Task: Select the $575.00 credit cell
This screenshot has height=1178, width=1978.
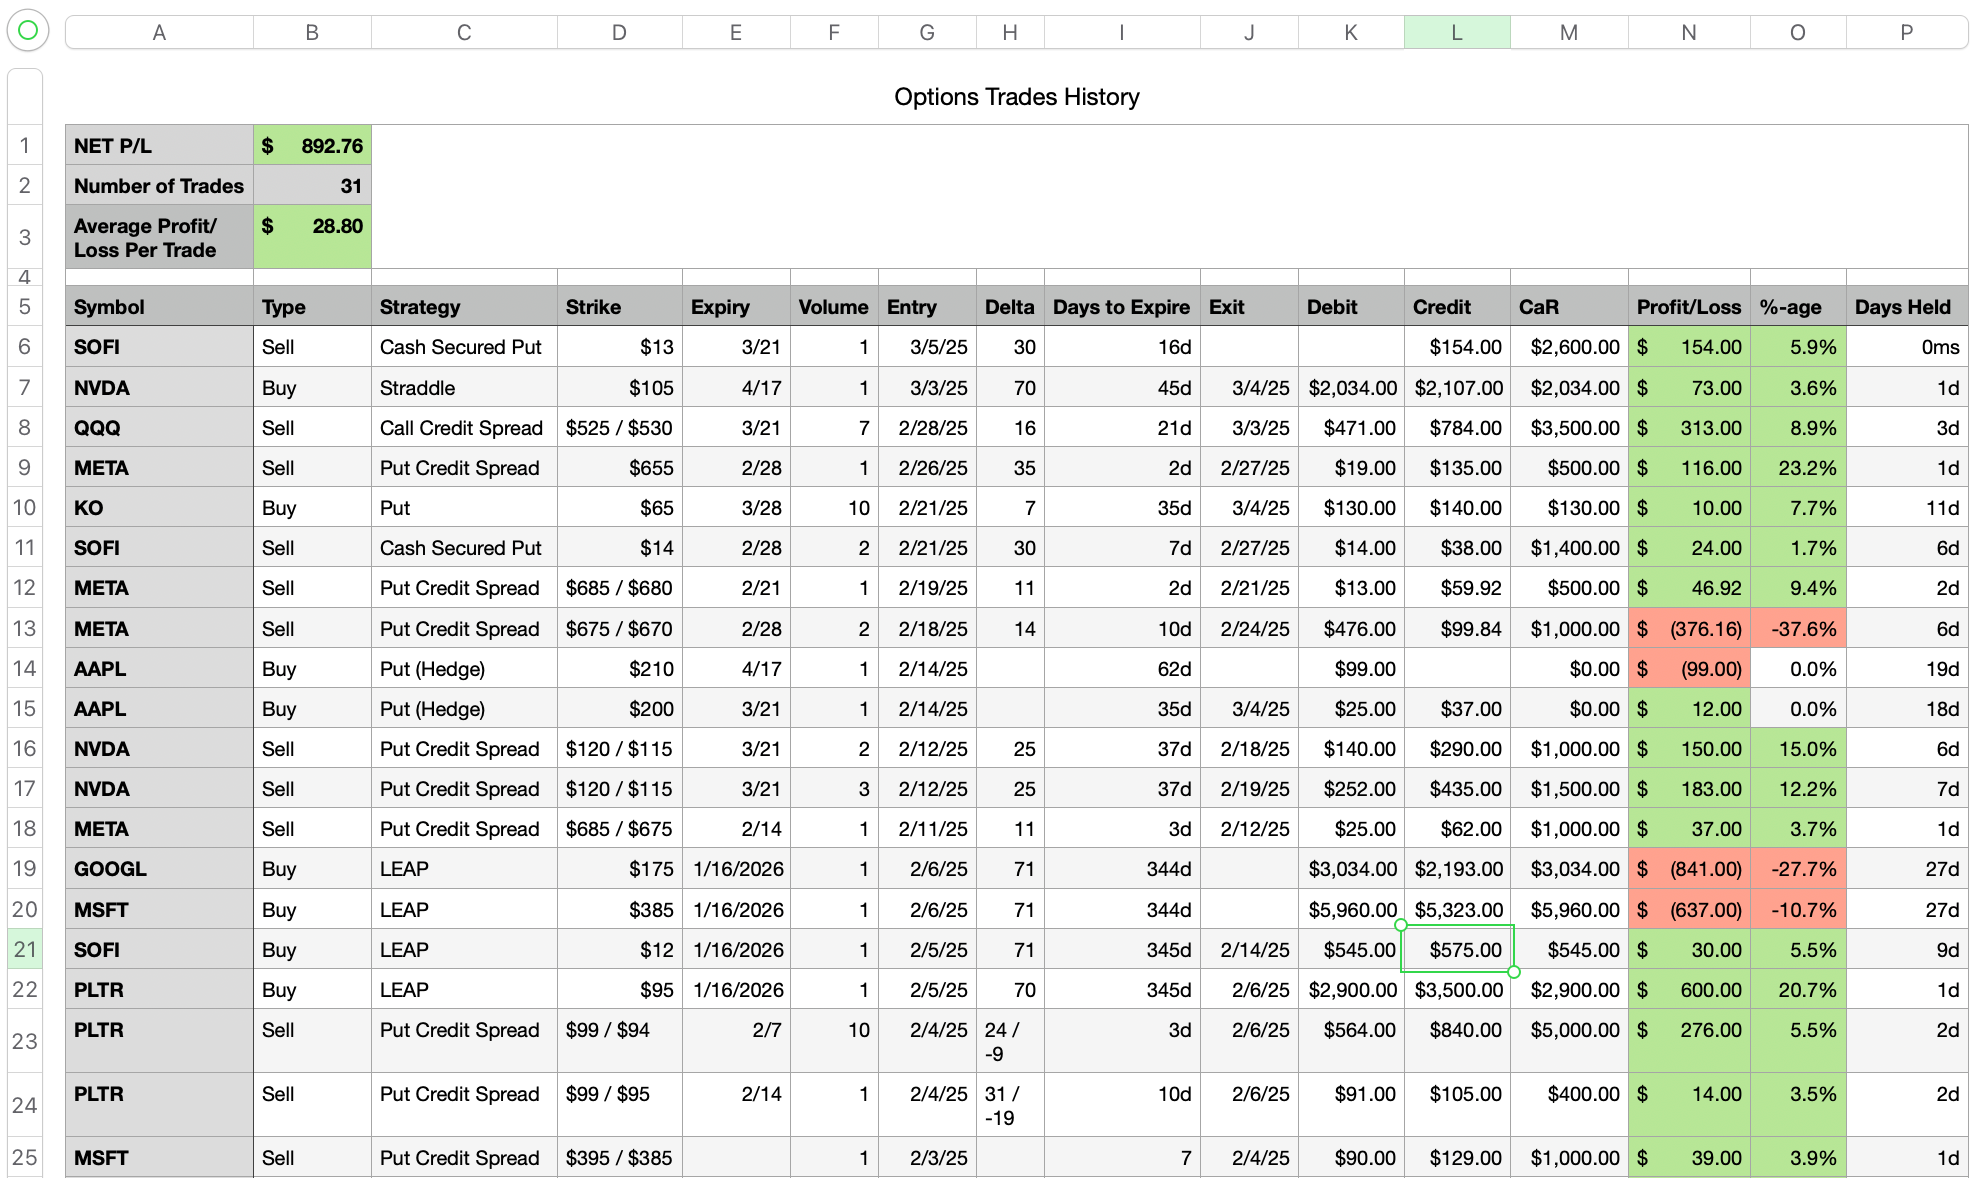Action: click(1457, 949)
